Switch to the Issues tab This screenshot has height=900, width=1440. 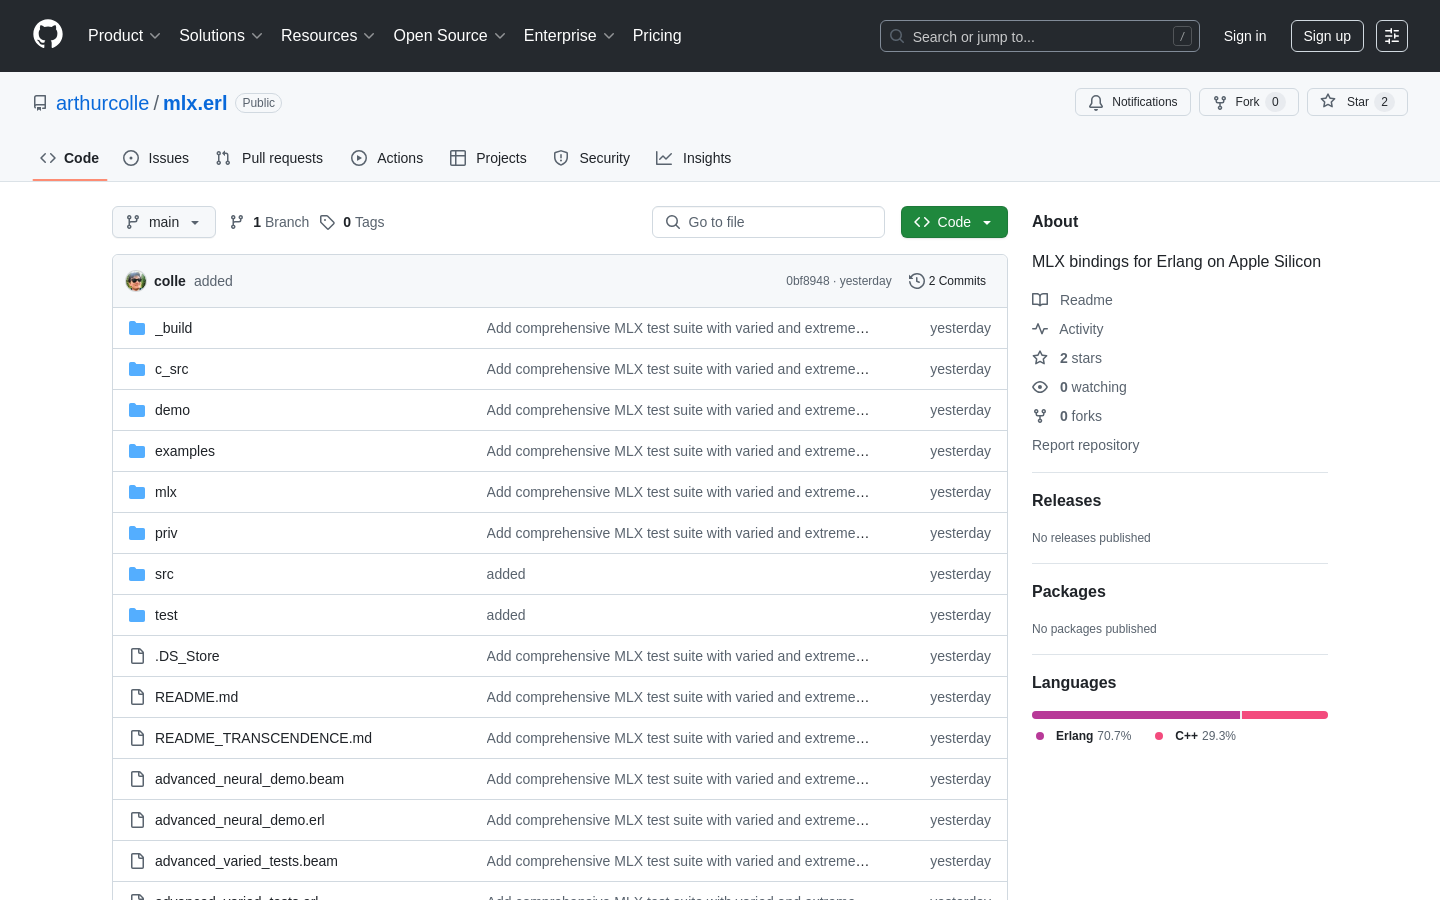tap(156, 158)
